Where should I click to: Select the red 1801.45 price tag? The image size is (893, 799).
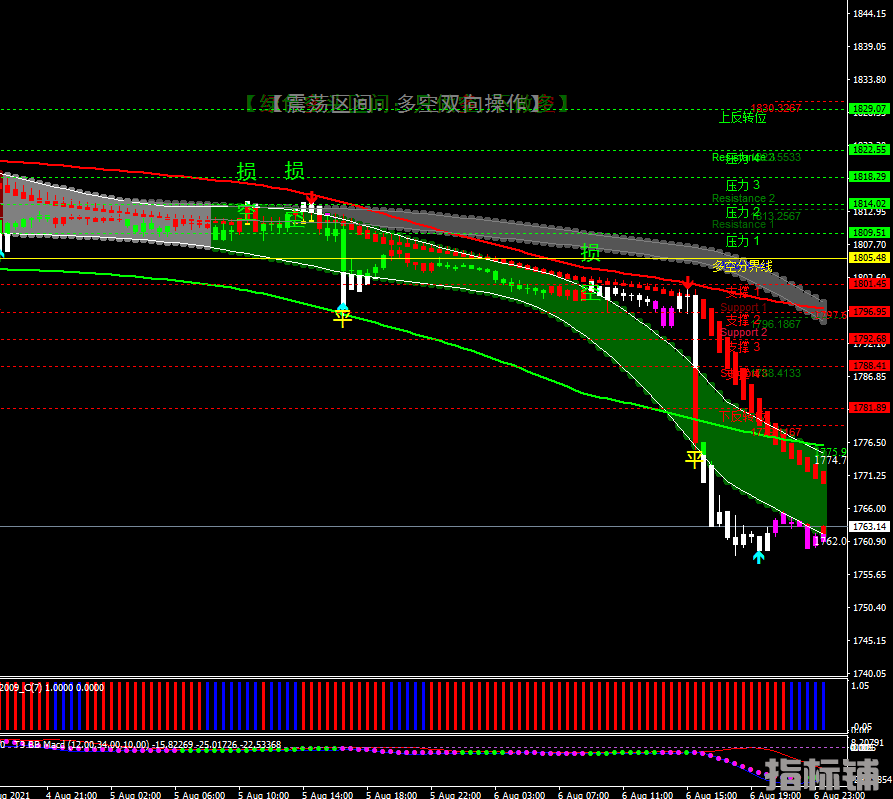tap(868, 284)
